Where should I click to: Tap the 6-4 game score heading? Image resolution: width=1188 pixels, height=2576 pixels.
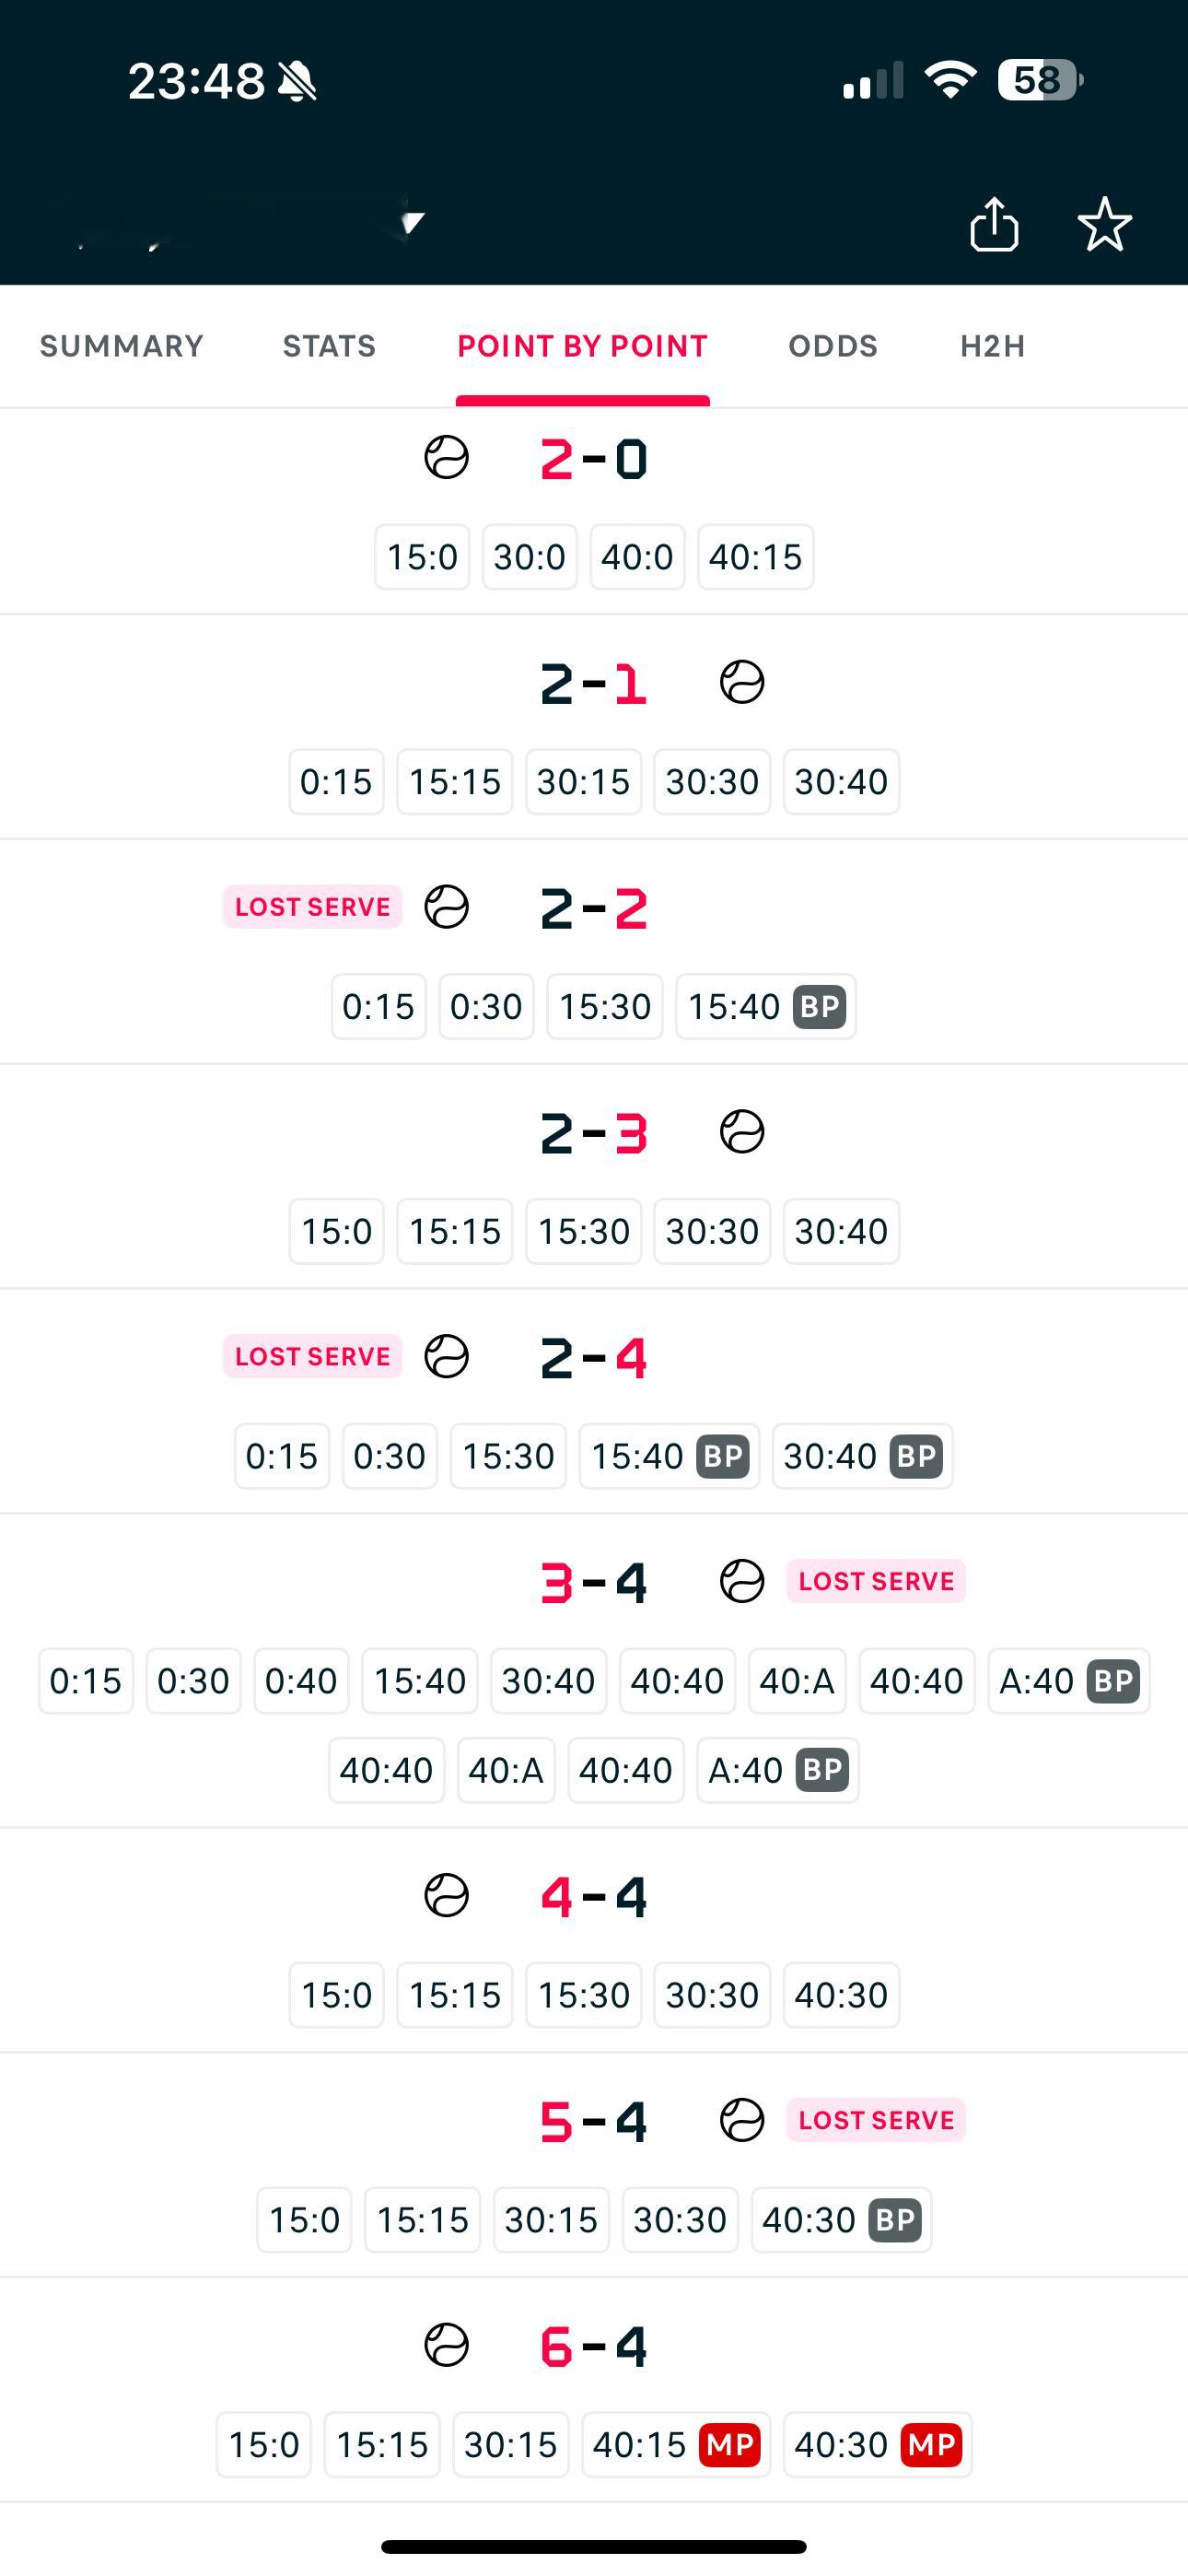click(x=594, y=2346)
